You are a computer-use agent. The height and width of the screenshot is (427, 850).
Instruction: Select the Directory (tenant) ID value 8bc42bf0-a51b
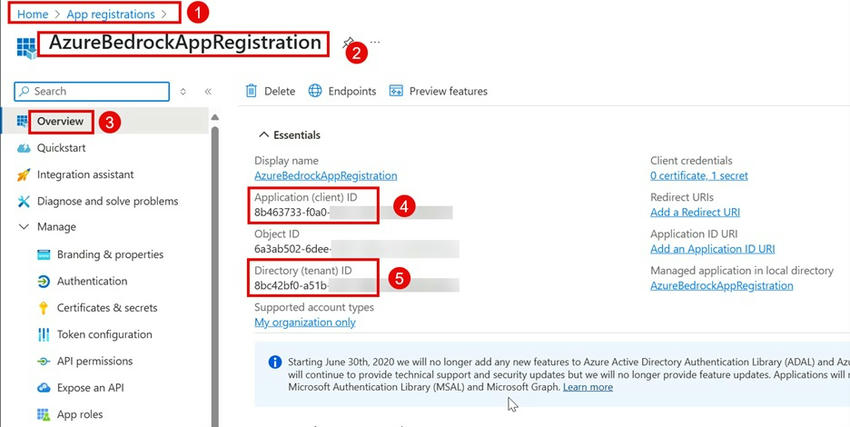pyautogui.click(x=291, y=285)
